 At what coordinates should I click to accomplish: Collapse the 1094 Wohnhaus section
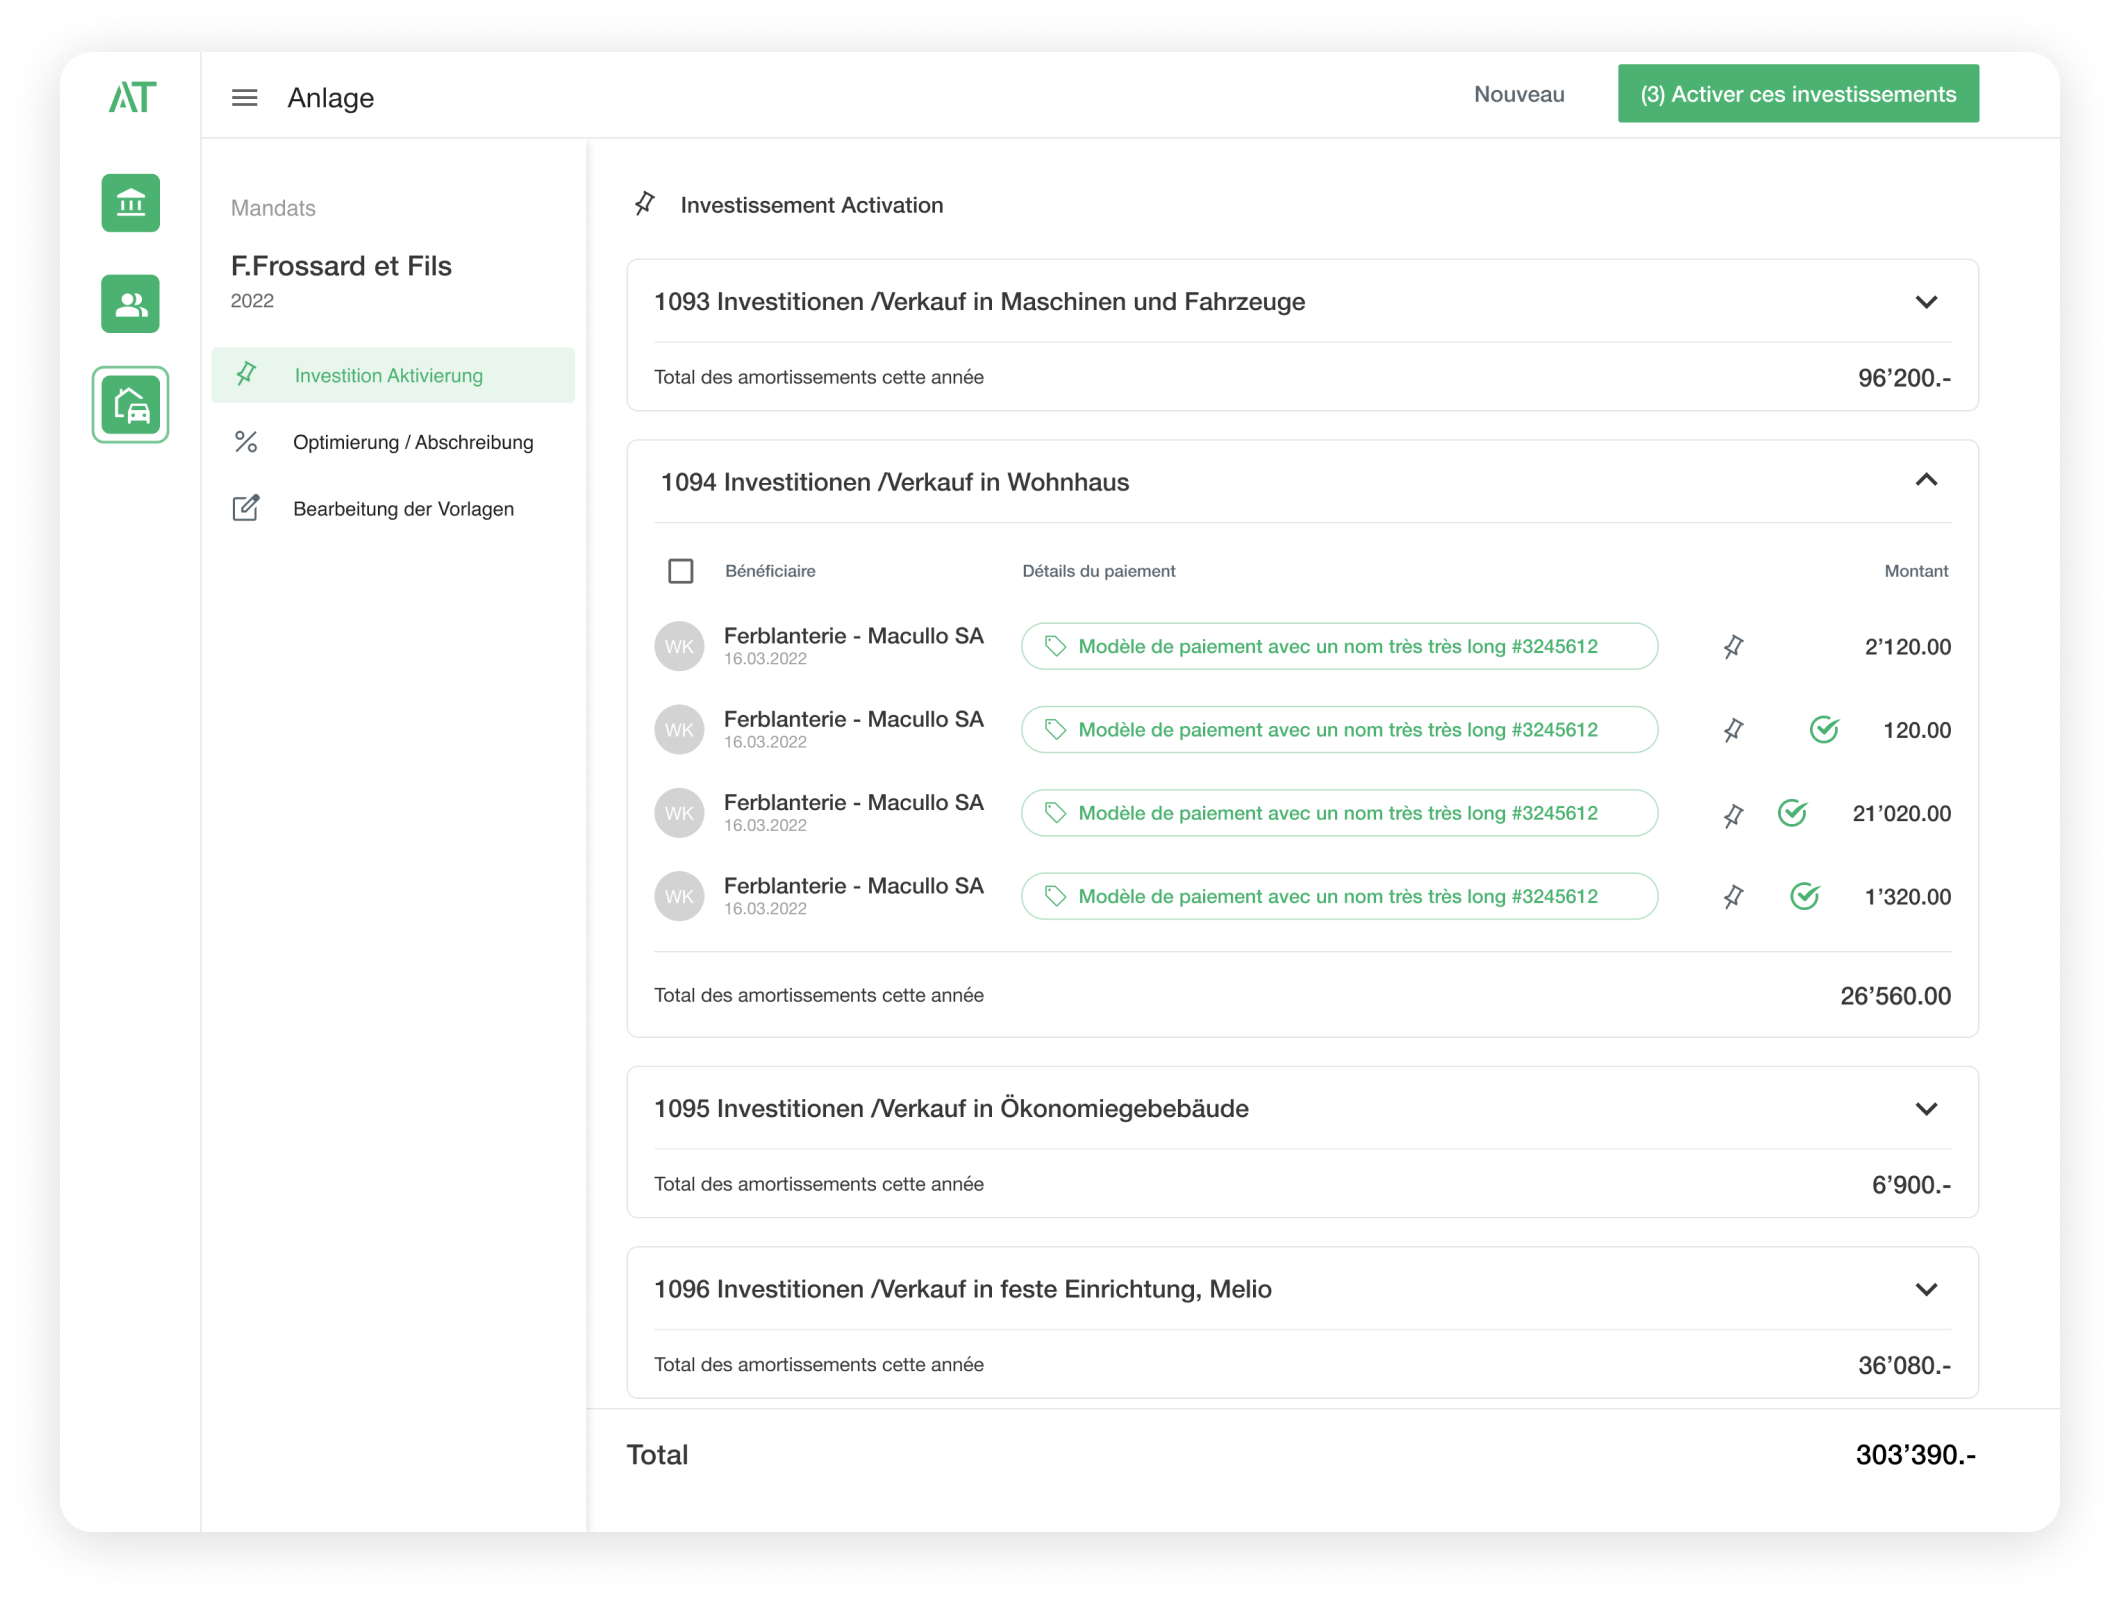tap(1926, 481)
